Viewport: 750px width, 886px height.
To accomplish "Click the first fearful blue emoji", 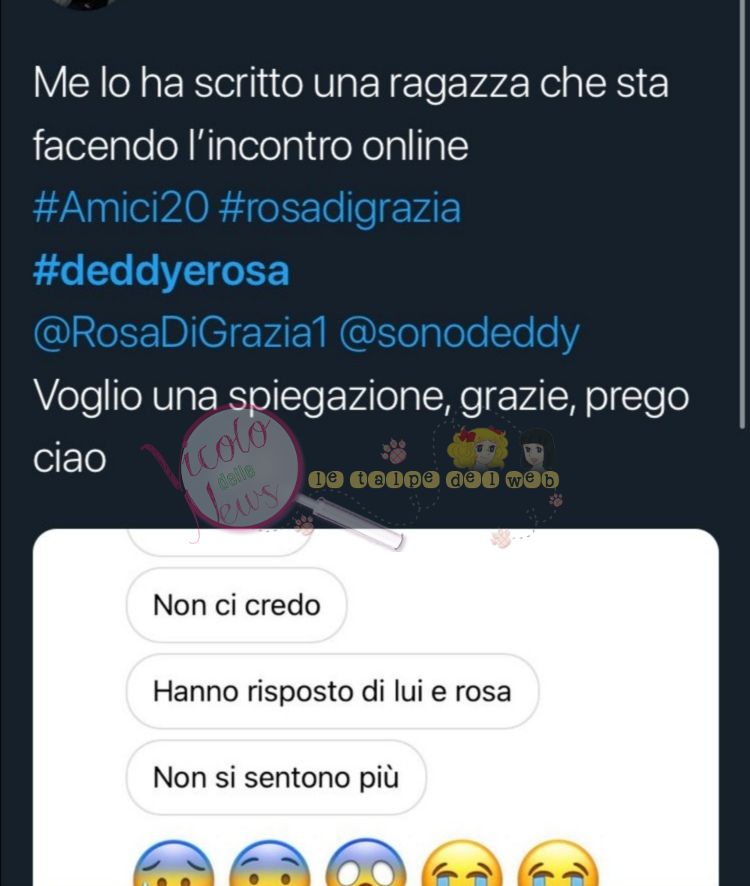I will pyautogui.click(x=174, y=863).
